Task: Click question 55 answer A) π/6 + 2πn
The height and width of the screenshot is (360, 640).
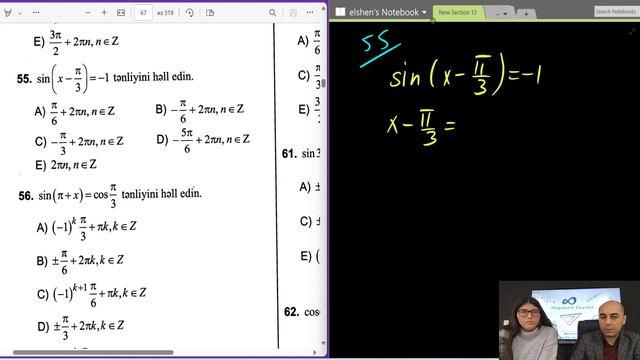Action: 75,112
